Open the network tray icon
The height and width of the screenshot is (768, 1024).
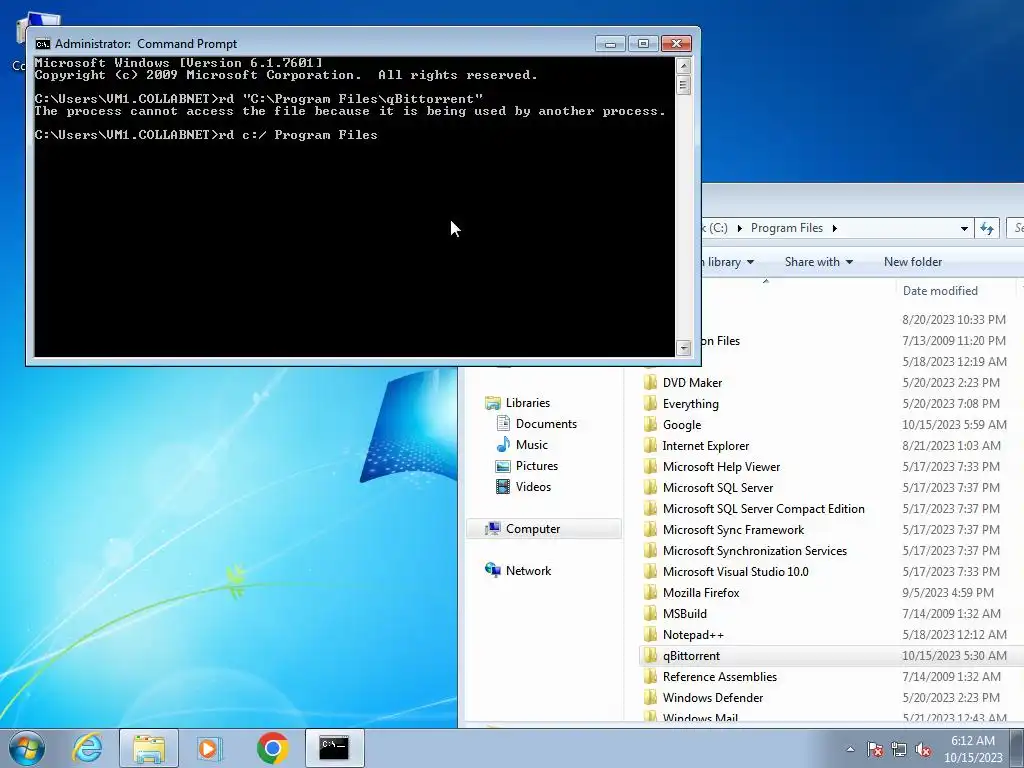point(899,749)
